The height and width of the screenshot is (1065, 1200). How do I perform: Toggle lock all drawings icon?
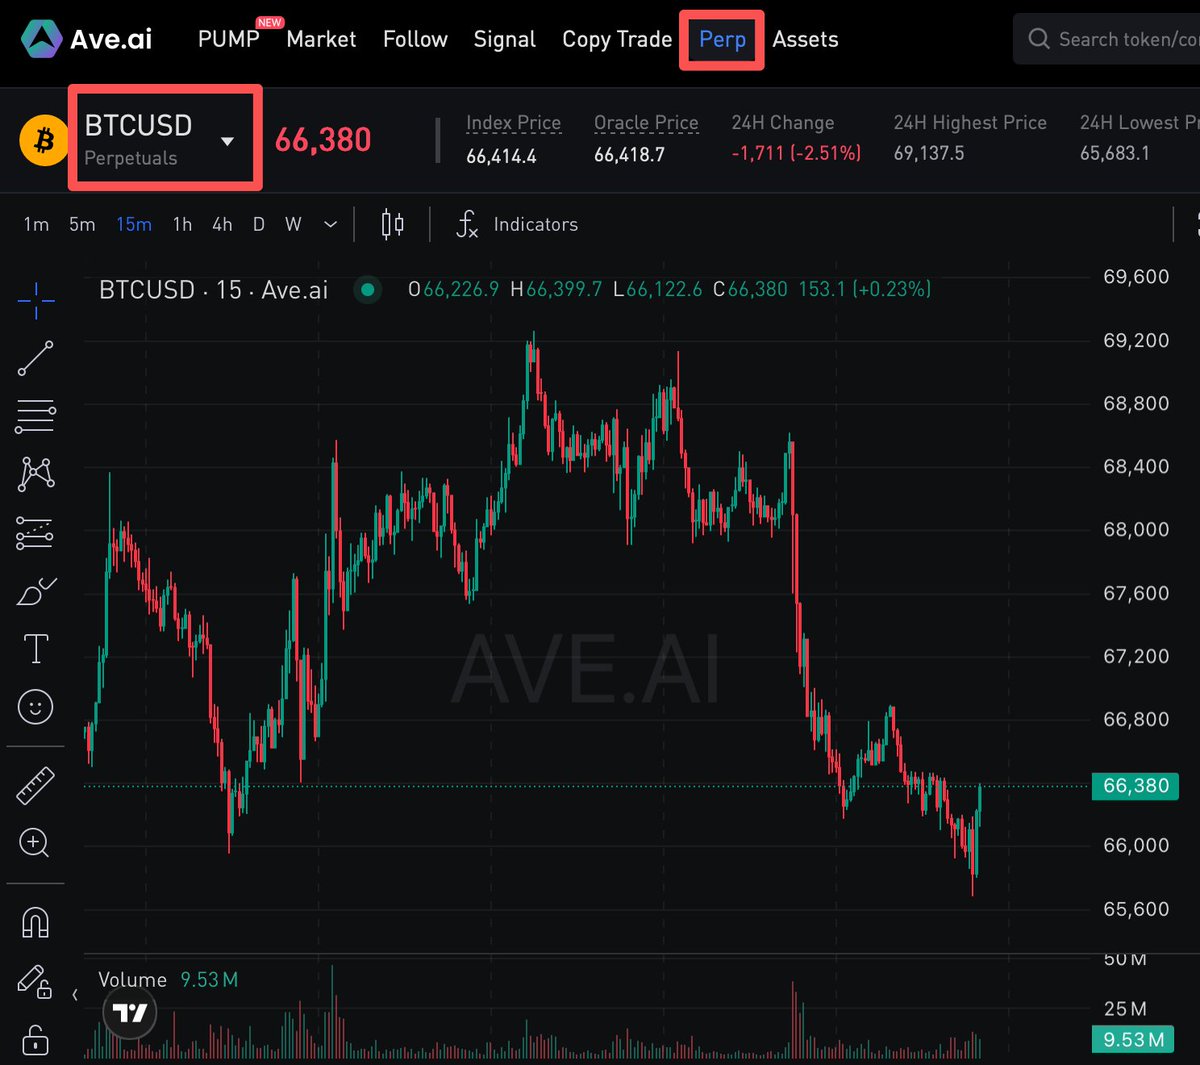(36, 1040)
